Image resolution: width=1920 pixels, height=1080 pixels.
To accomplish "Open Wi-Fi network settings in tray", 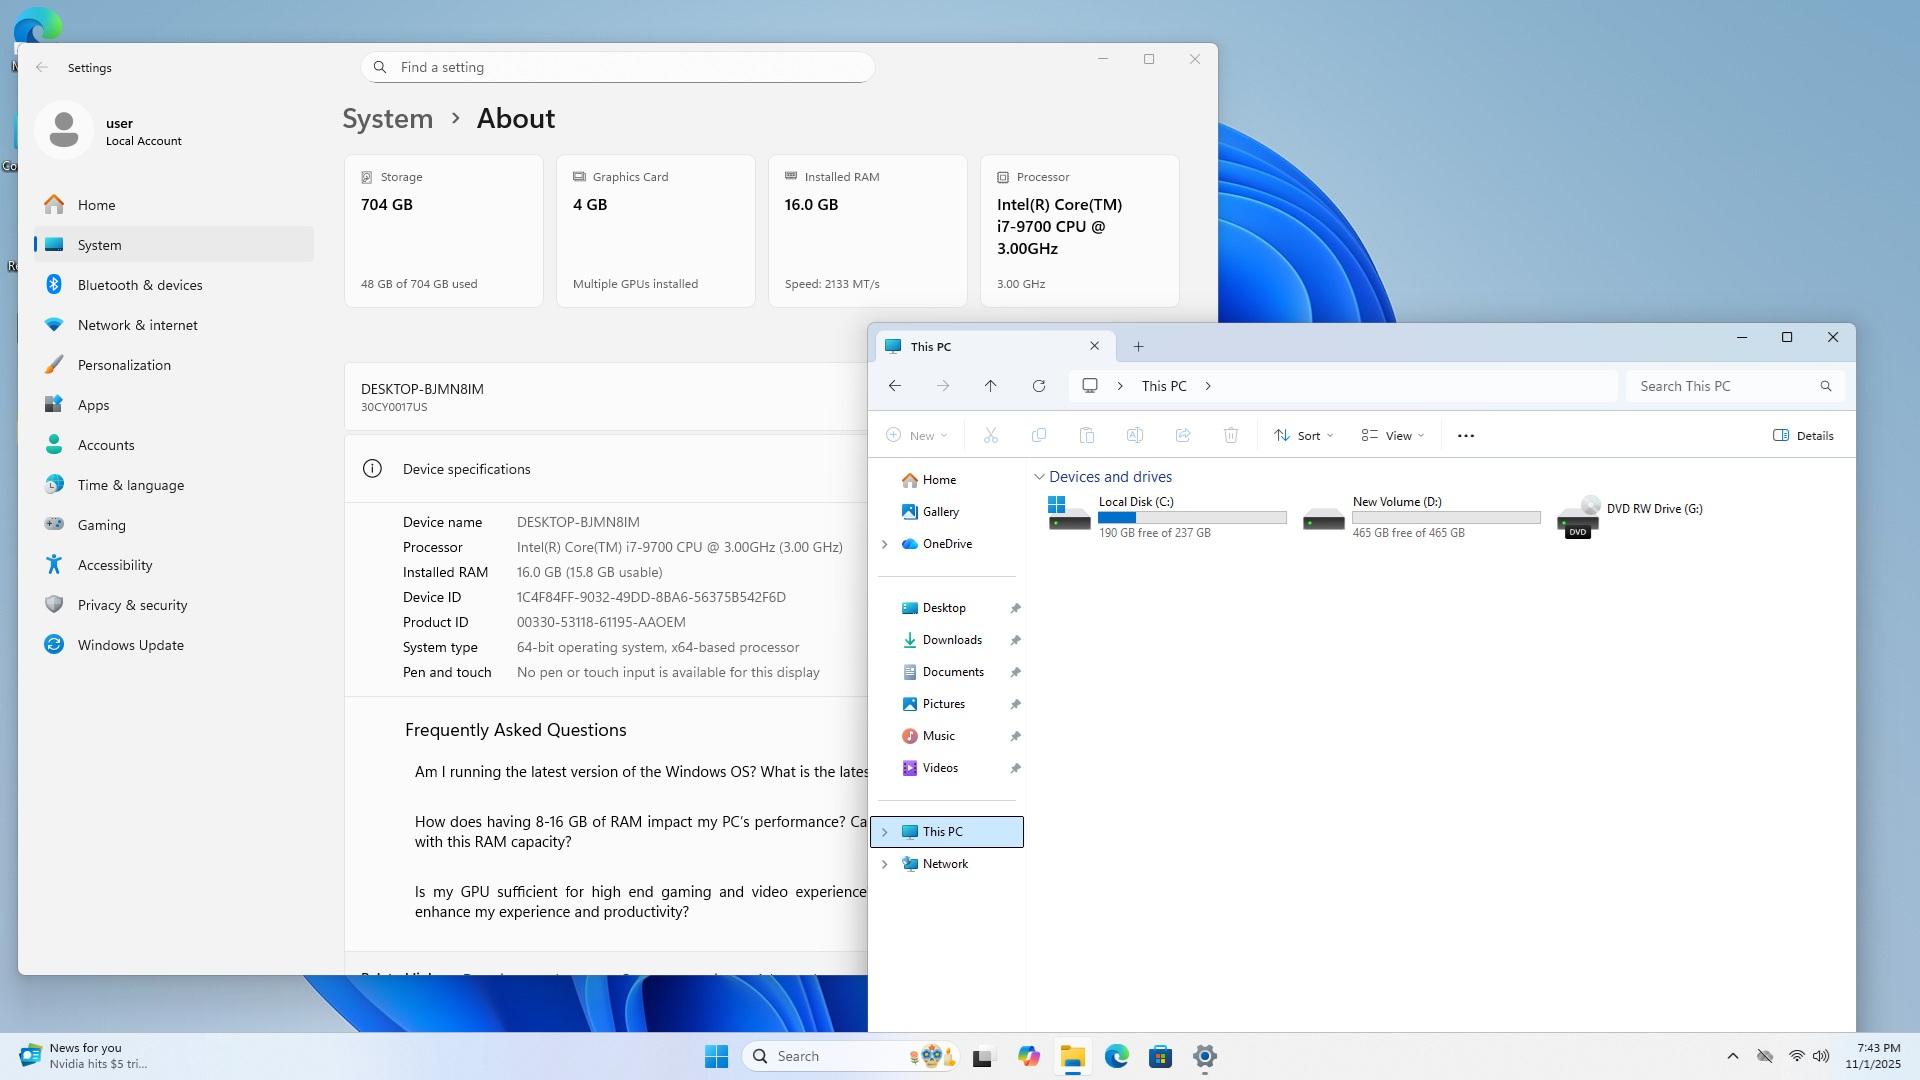I will pos(1796,1056).
